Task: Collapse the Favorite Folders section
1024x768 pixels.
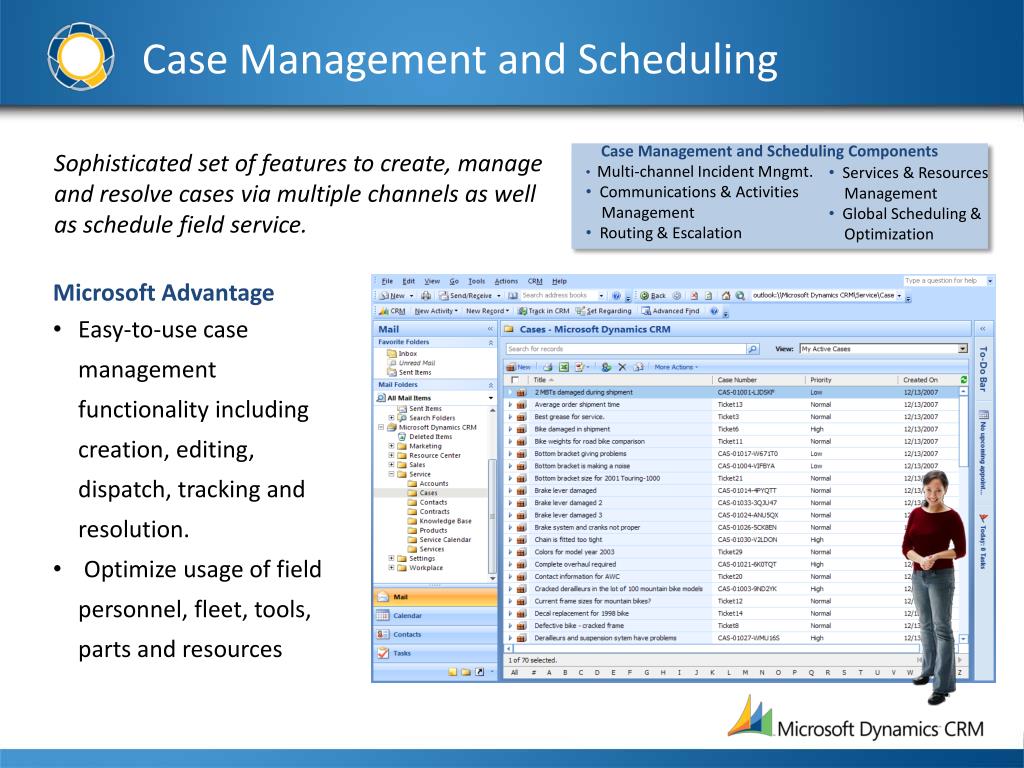Action: pyautogui.click(x=490, y=342)
